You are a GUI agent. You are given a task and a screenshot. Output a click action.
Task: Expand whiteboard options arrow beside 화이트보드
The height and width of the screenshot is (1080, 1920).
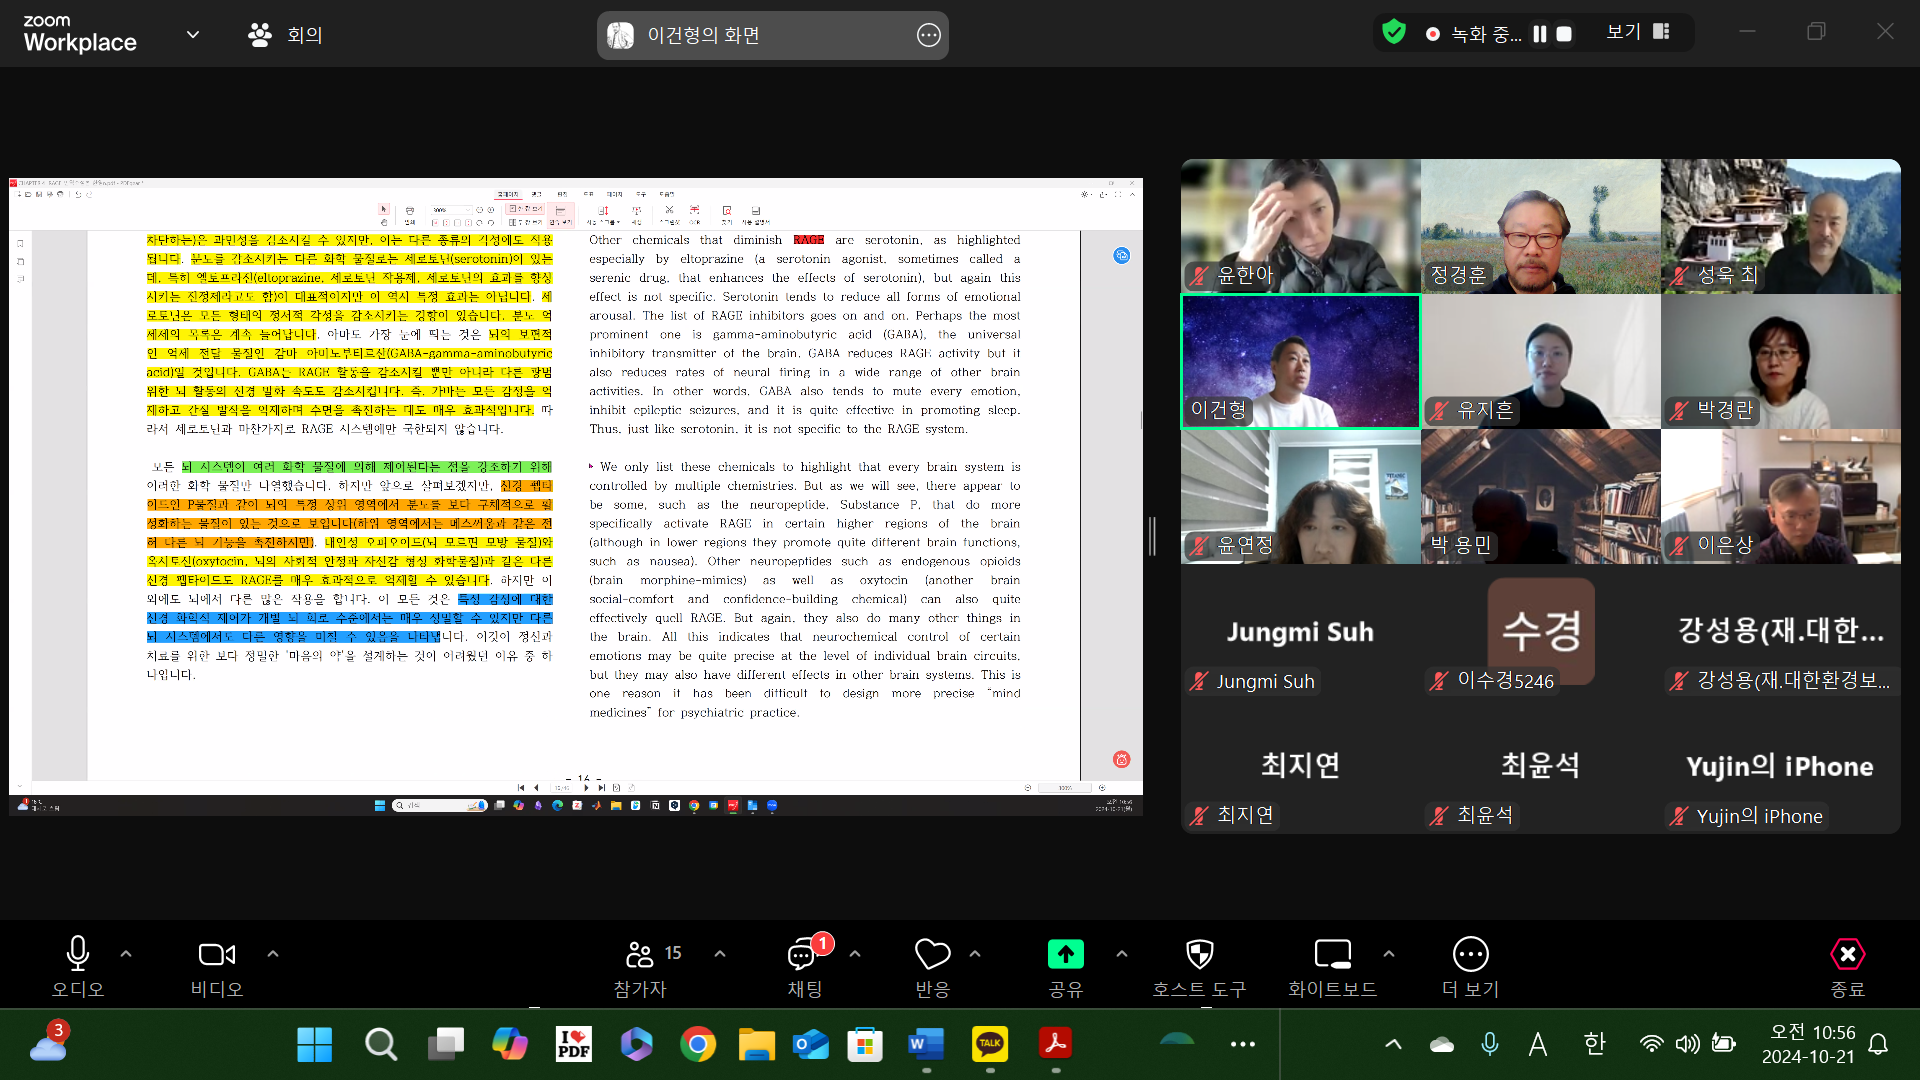click(x=1389, y=954)
